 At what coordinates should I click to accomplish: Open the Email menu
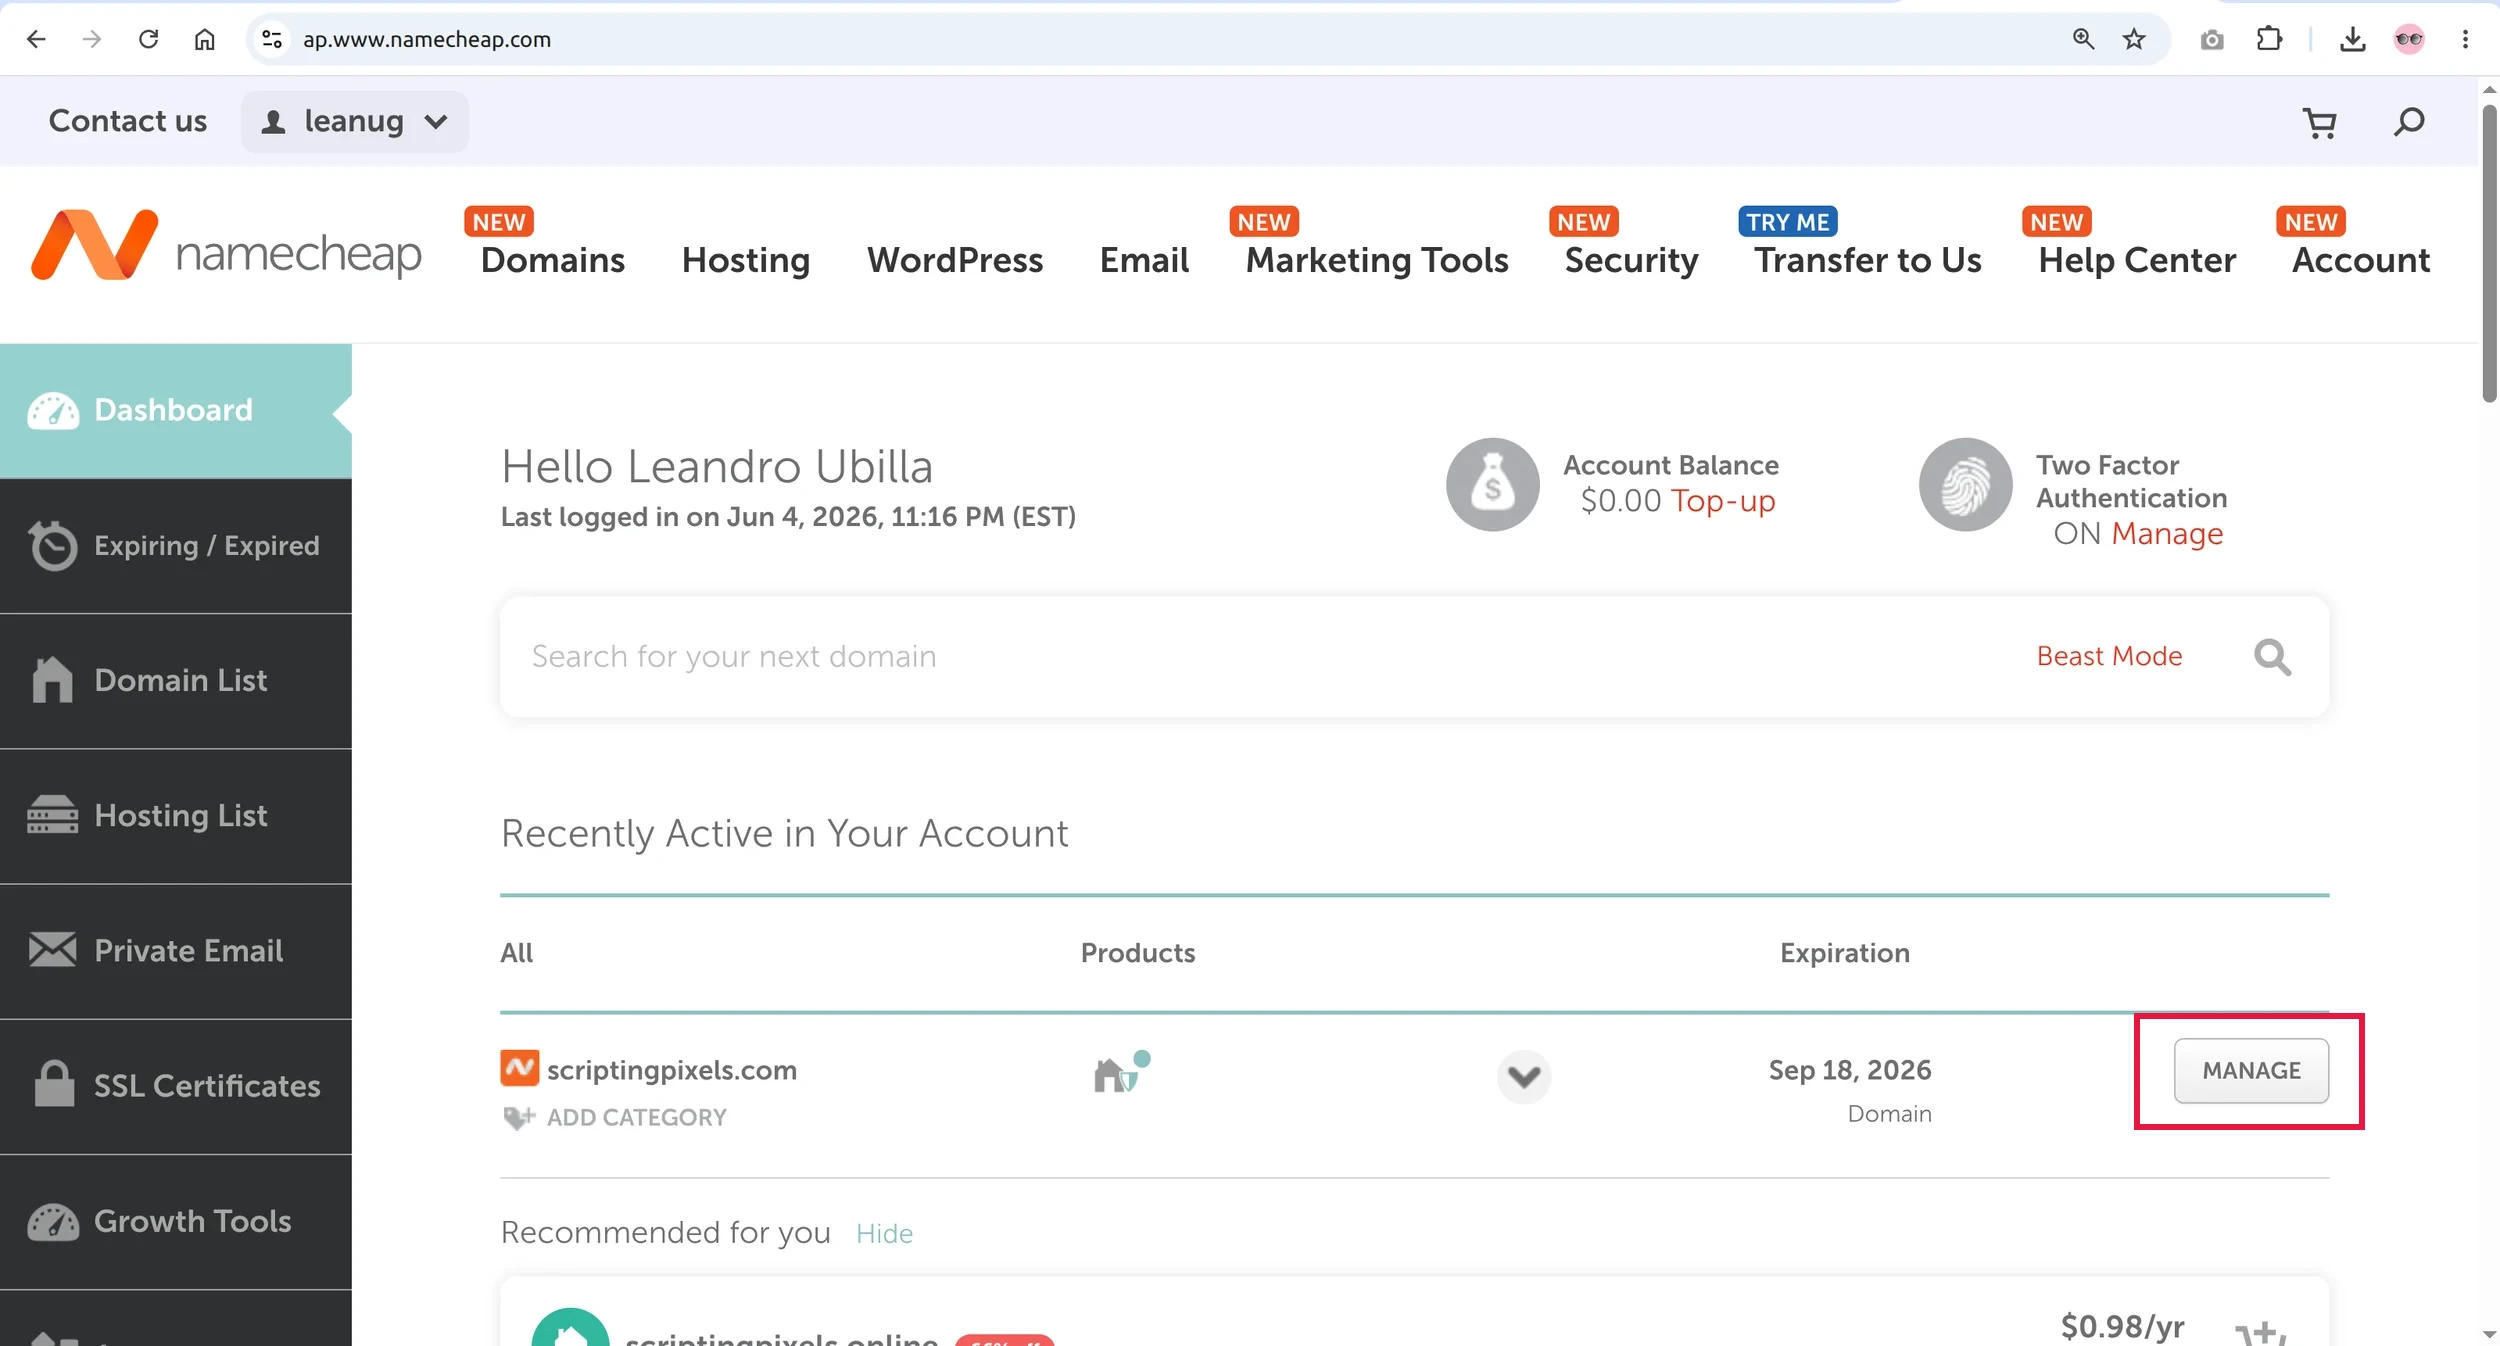click(1144, 260)
